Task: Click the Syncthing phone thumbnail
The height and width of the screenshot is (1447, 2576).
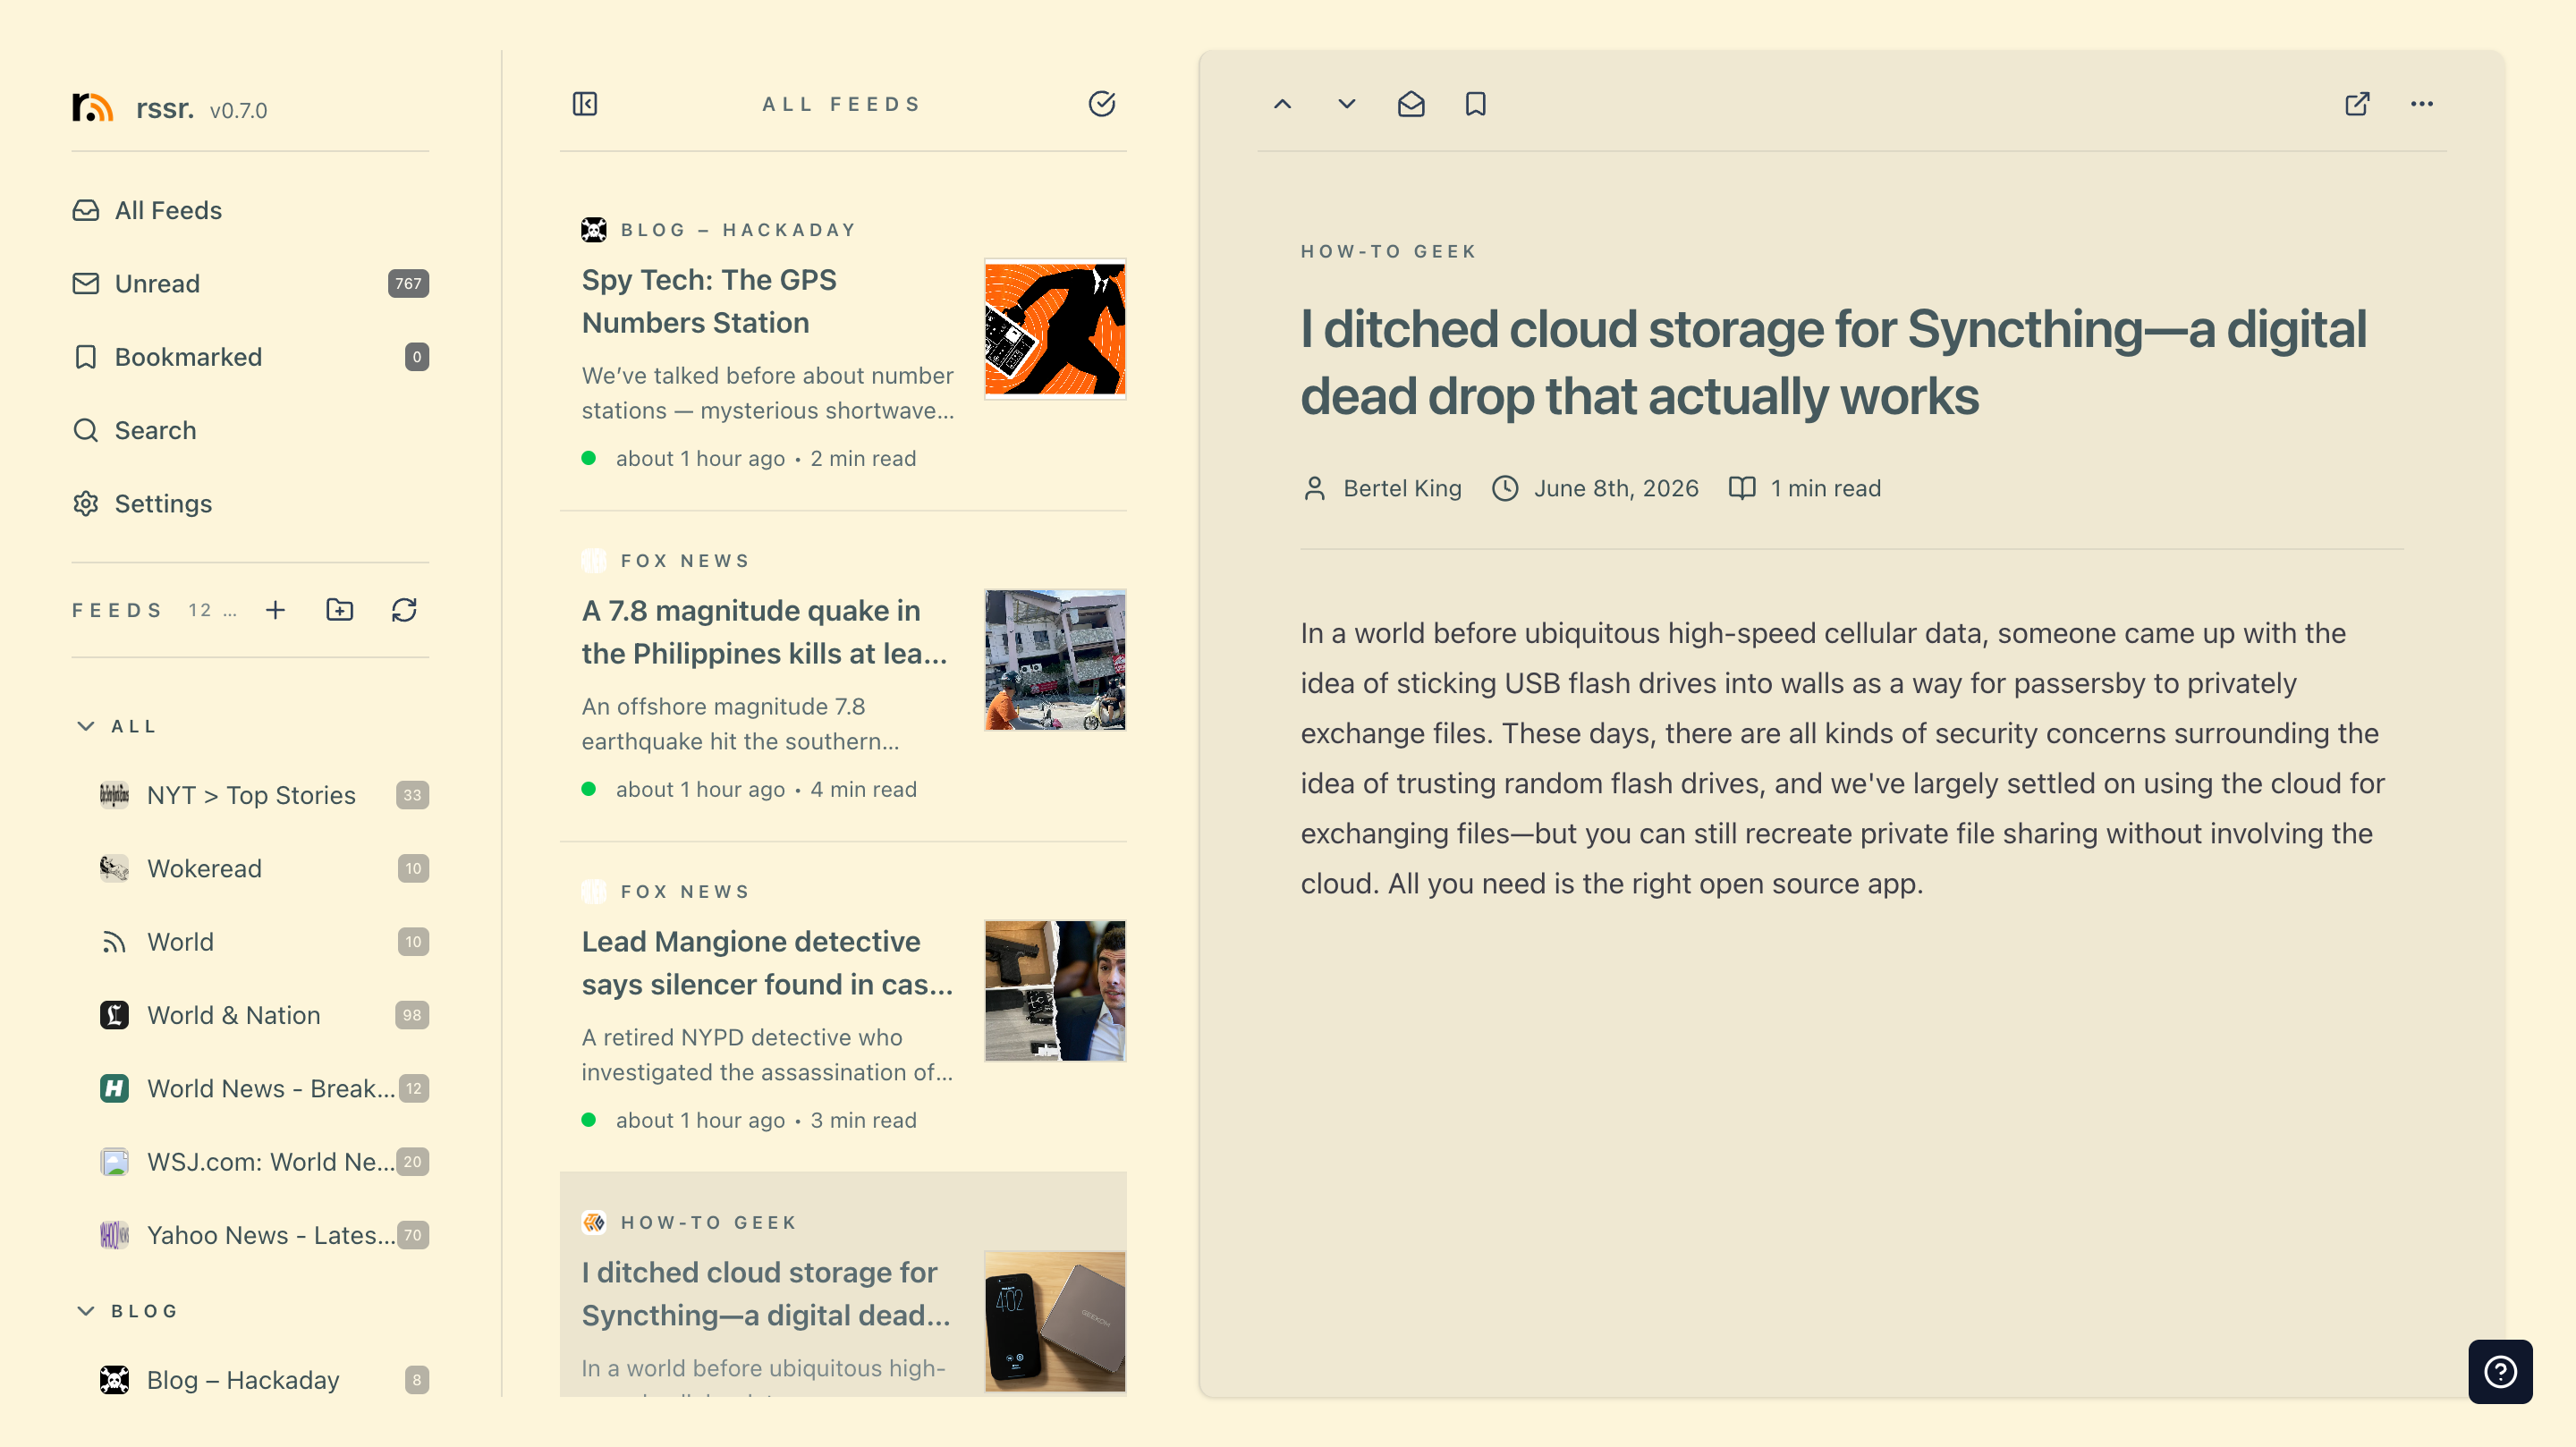Action: [x=1055, y=1321]
